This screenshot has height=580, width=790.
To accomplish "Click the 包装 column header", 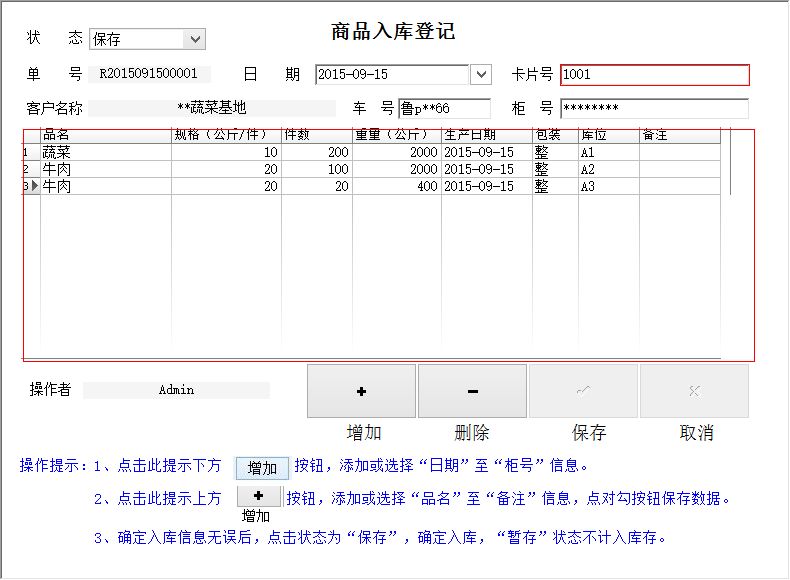I will tap(555, 135).
